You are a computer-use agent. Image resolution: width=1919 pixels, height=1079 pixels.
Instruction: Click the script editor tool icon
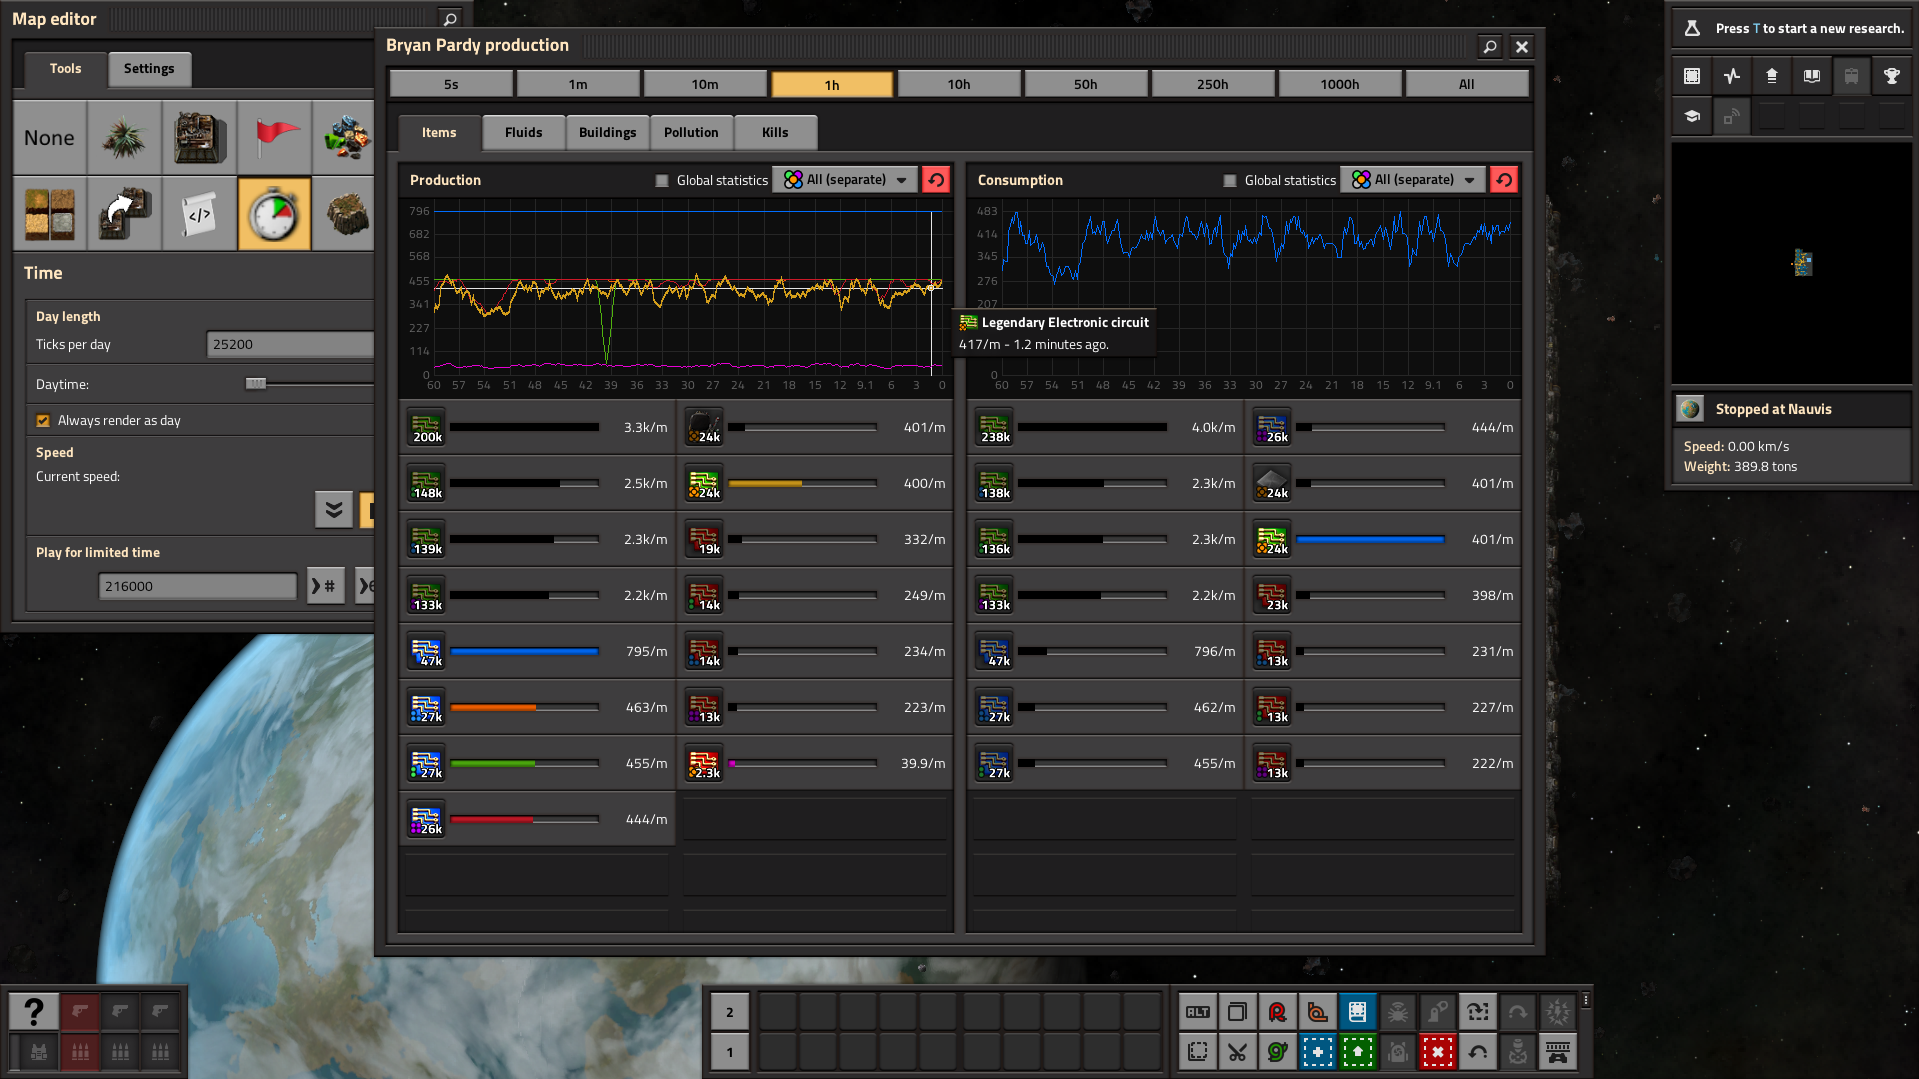[x=199, y=214]
